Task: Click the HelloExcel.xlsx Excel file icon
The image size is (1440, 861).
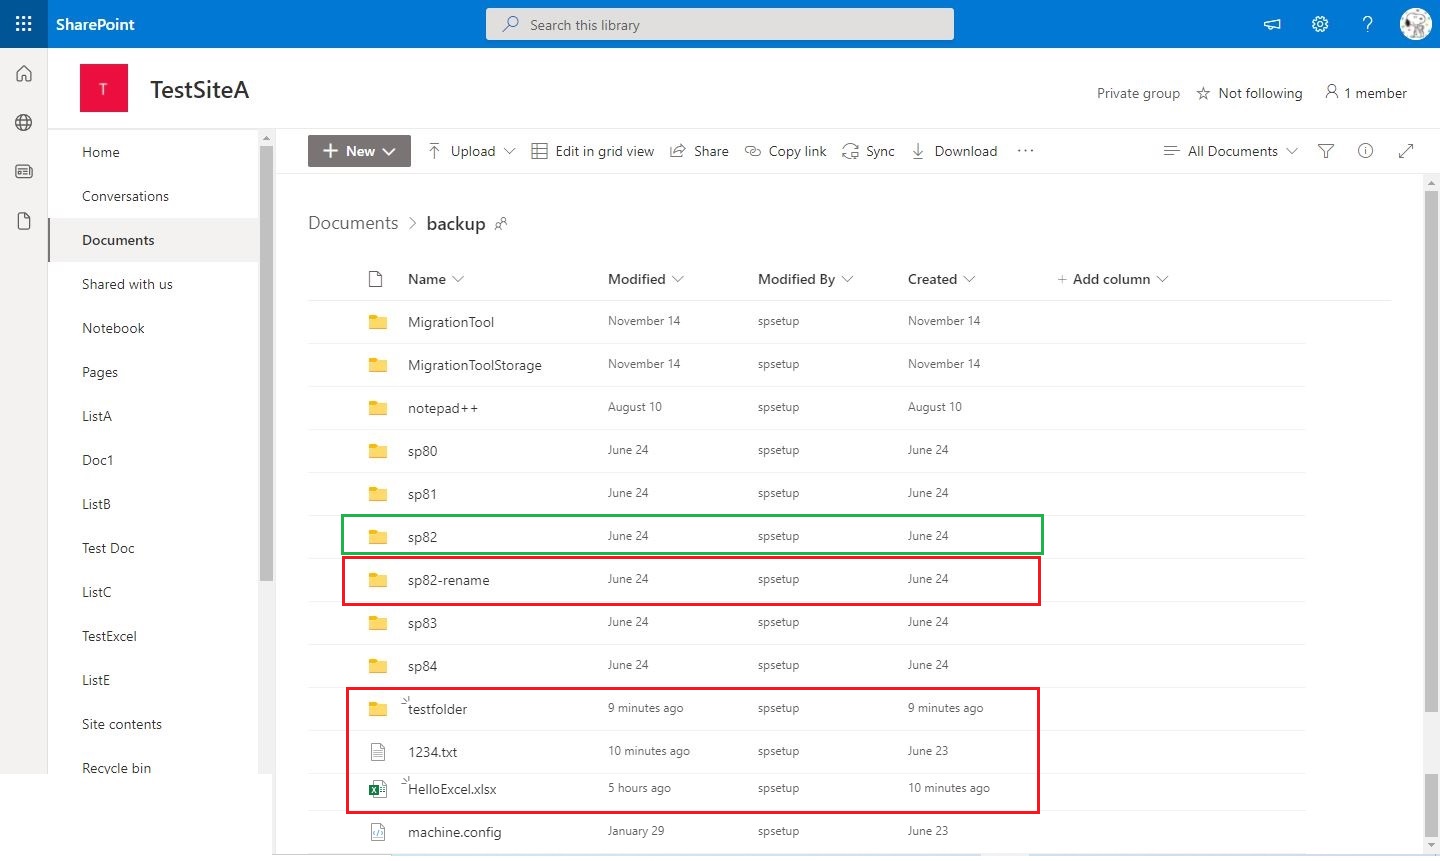Action: 377,789
